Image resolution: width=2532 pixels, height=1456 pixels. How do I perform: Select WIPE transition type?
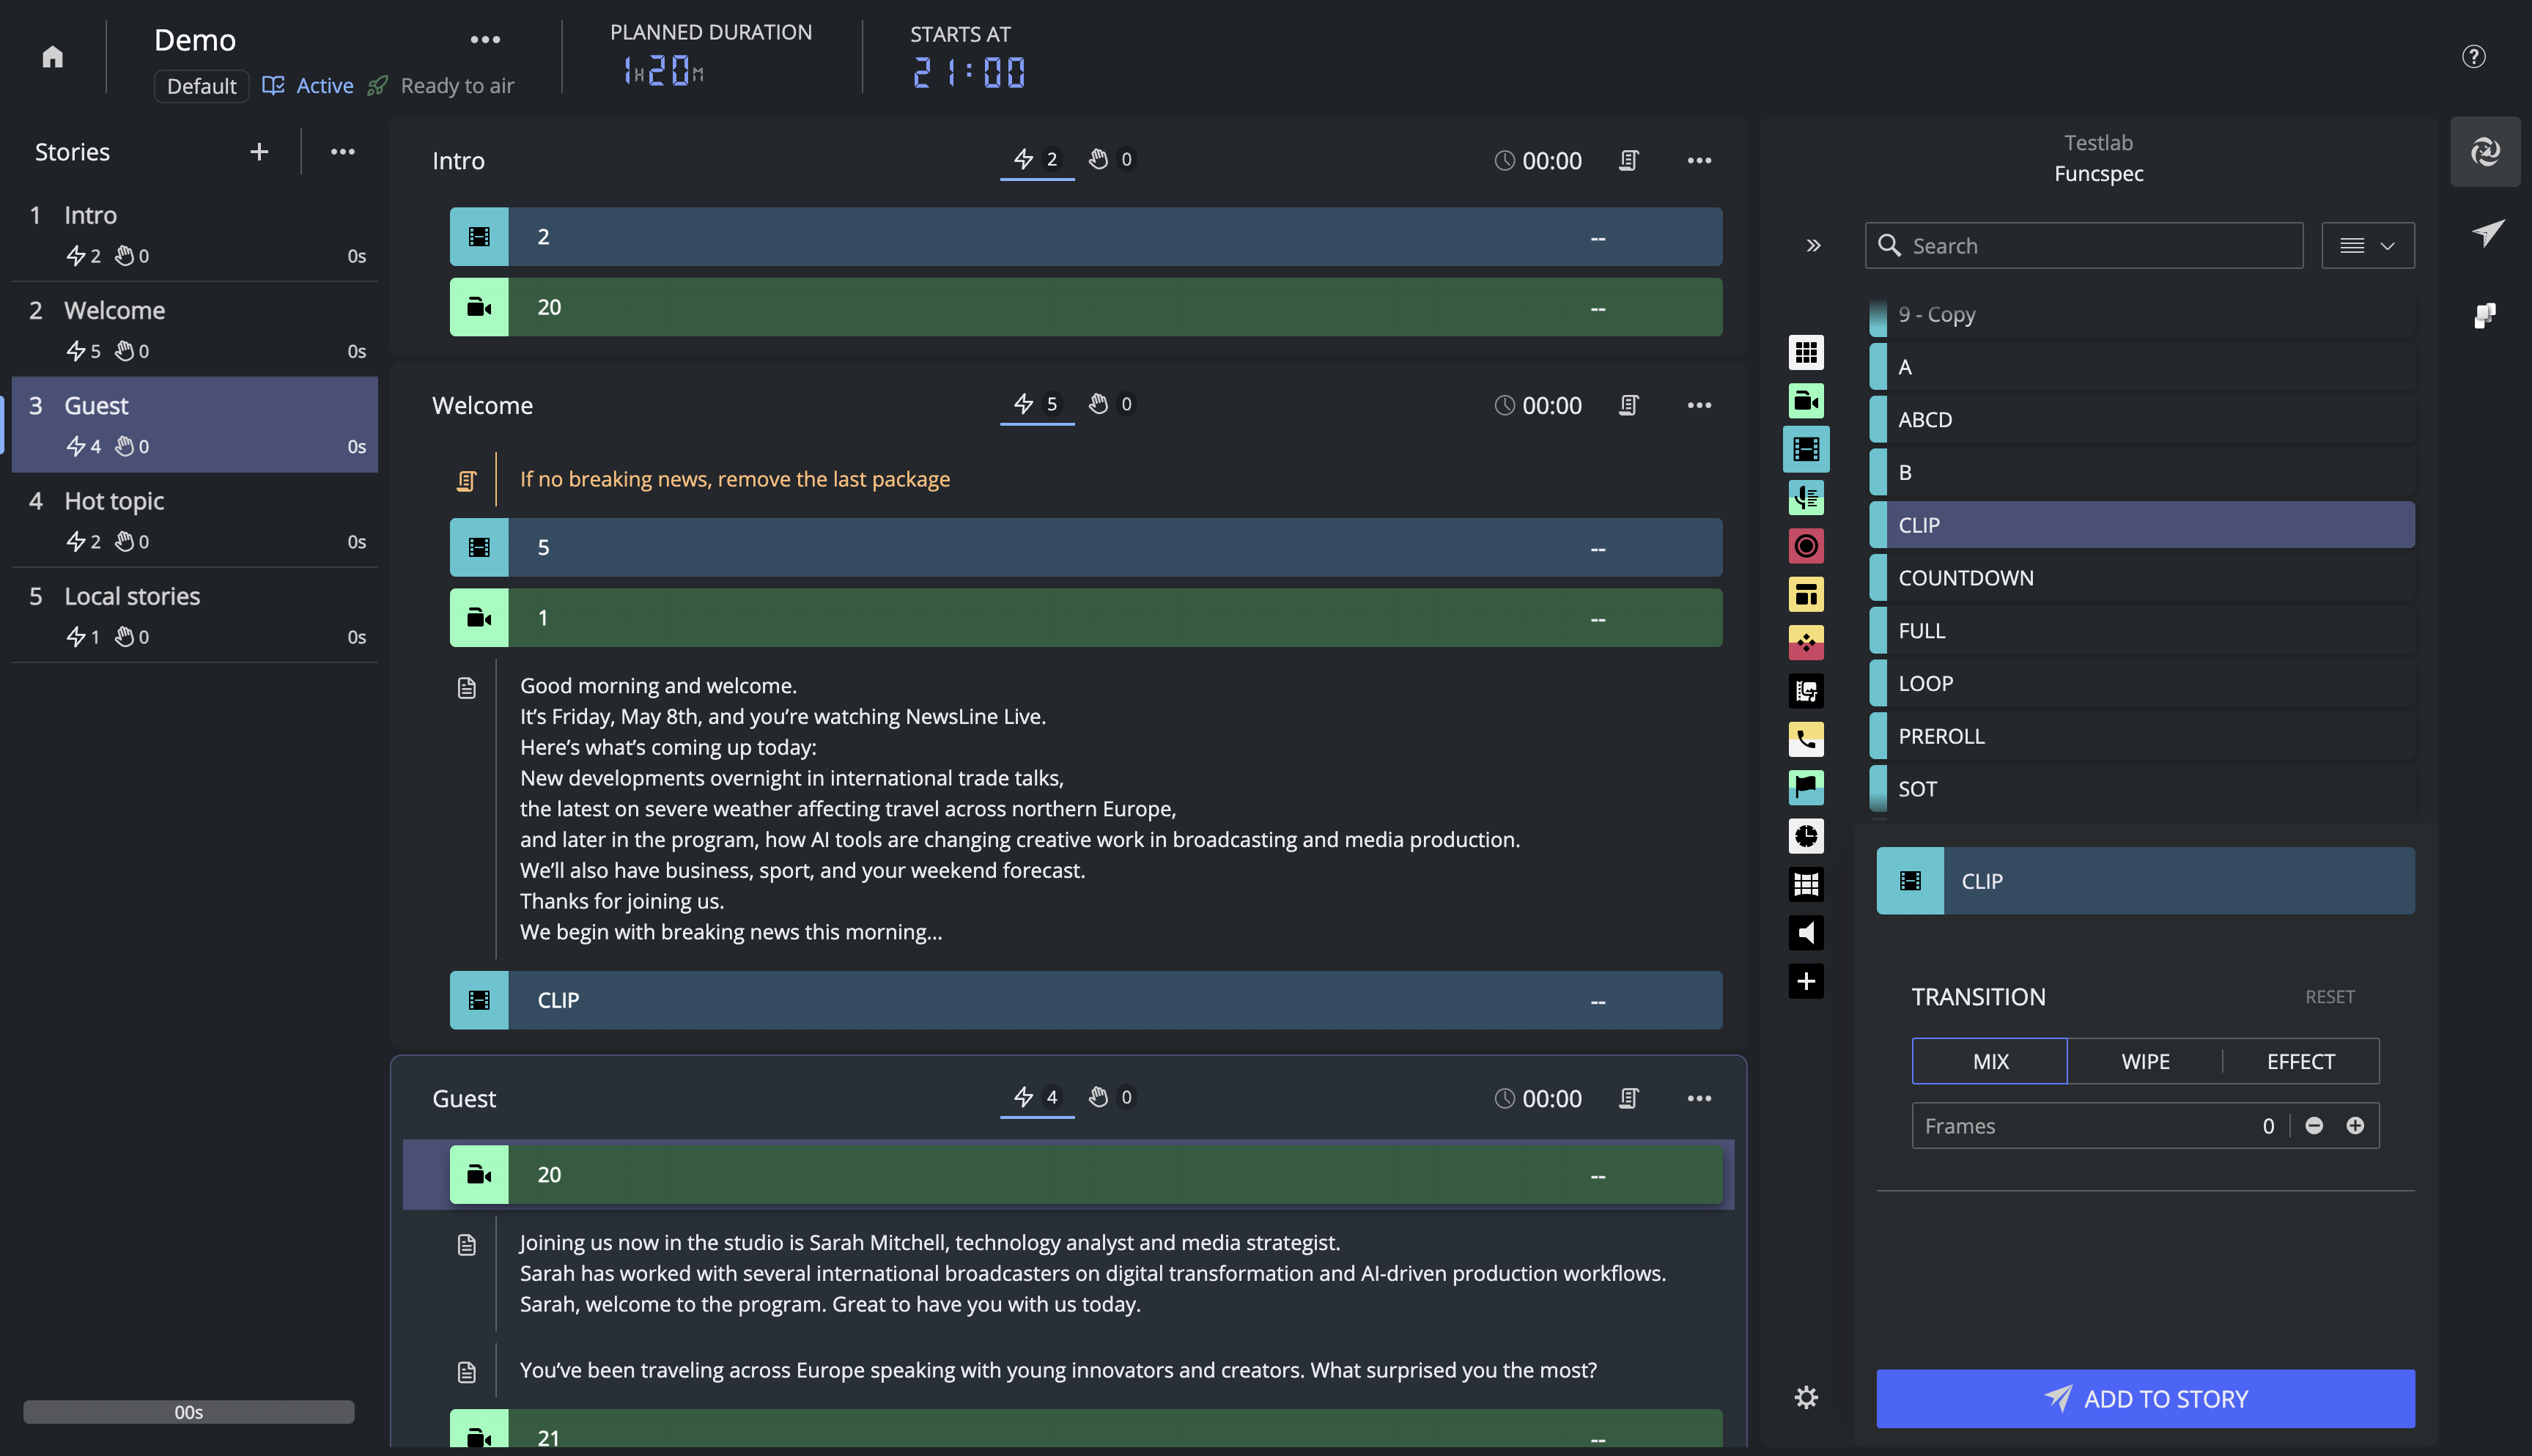pos(2145,1061)
